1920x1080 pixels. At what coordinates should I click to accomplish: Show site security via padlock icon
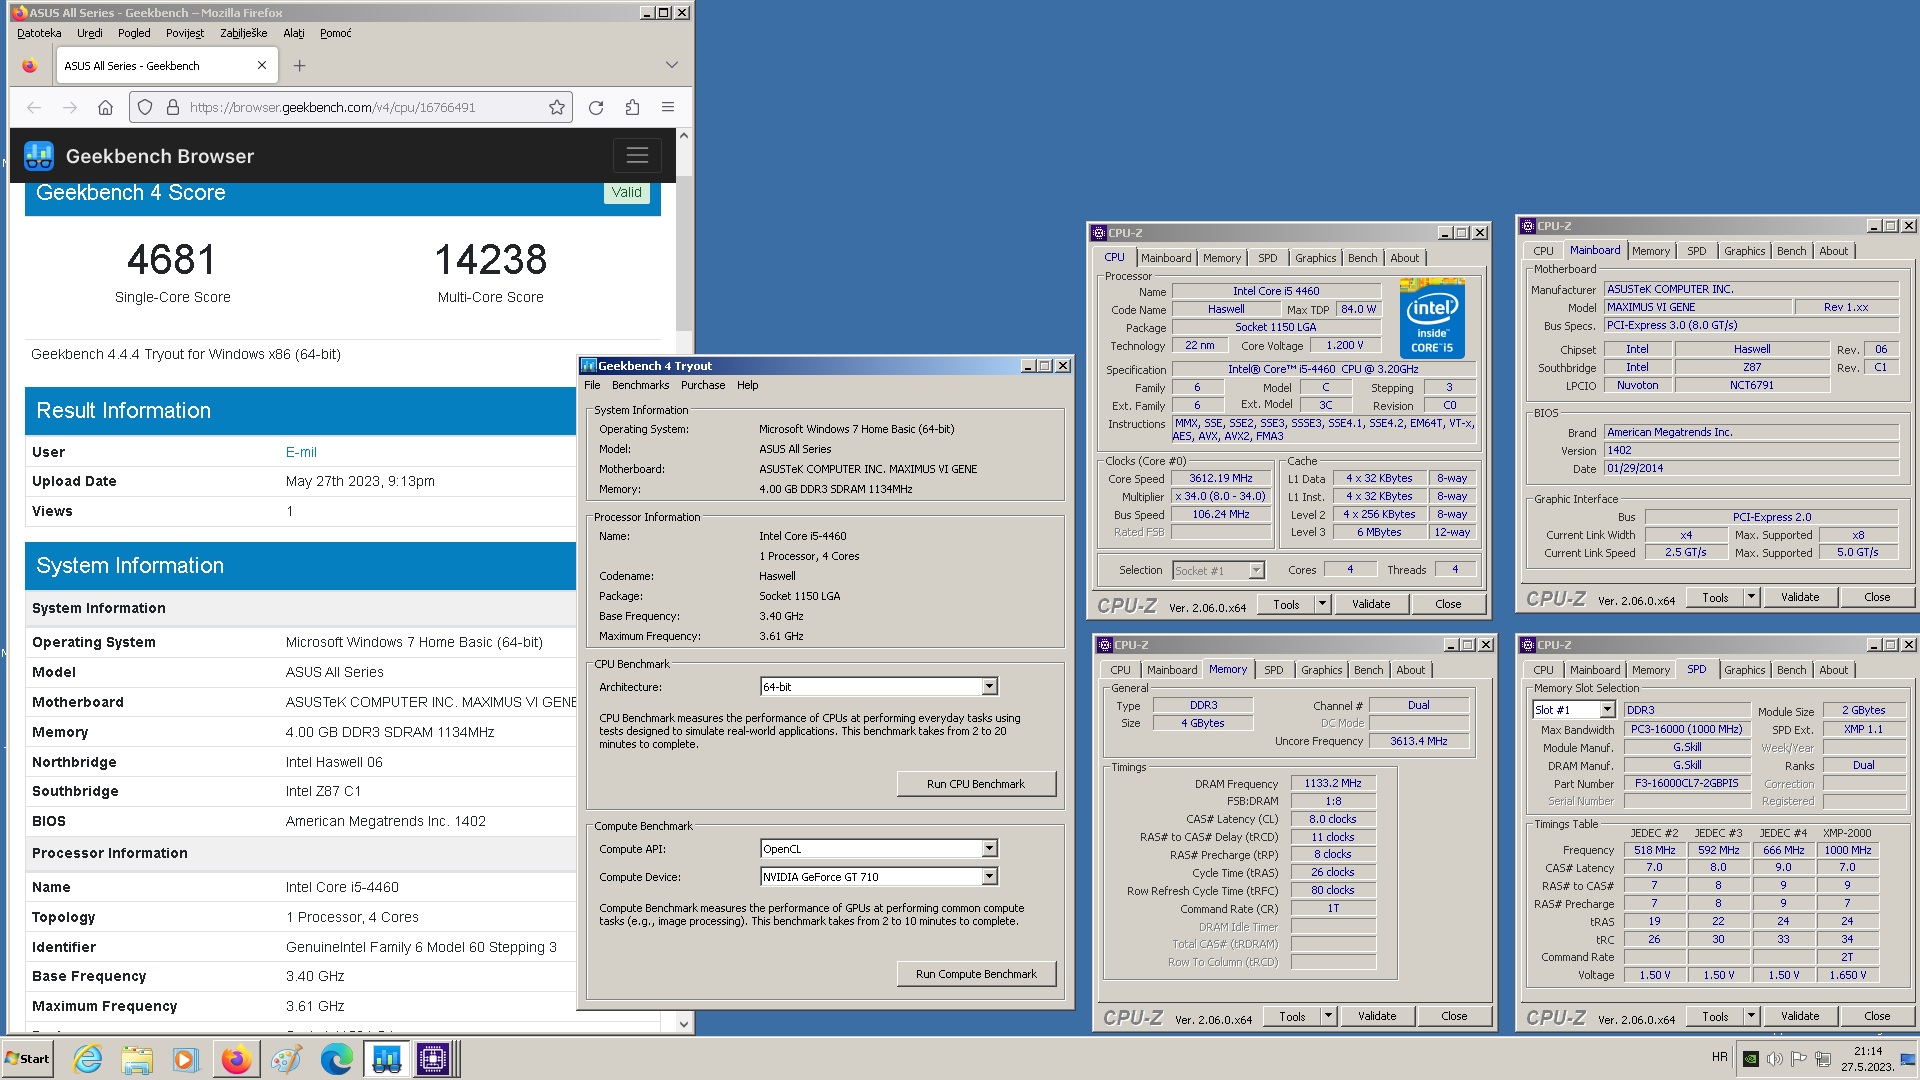coord(172,107)
